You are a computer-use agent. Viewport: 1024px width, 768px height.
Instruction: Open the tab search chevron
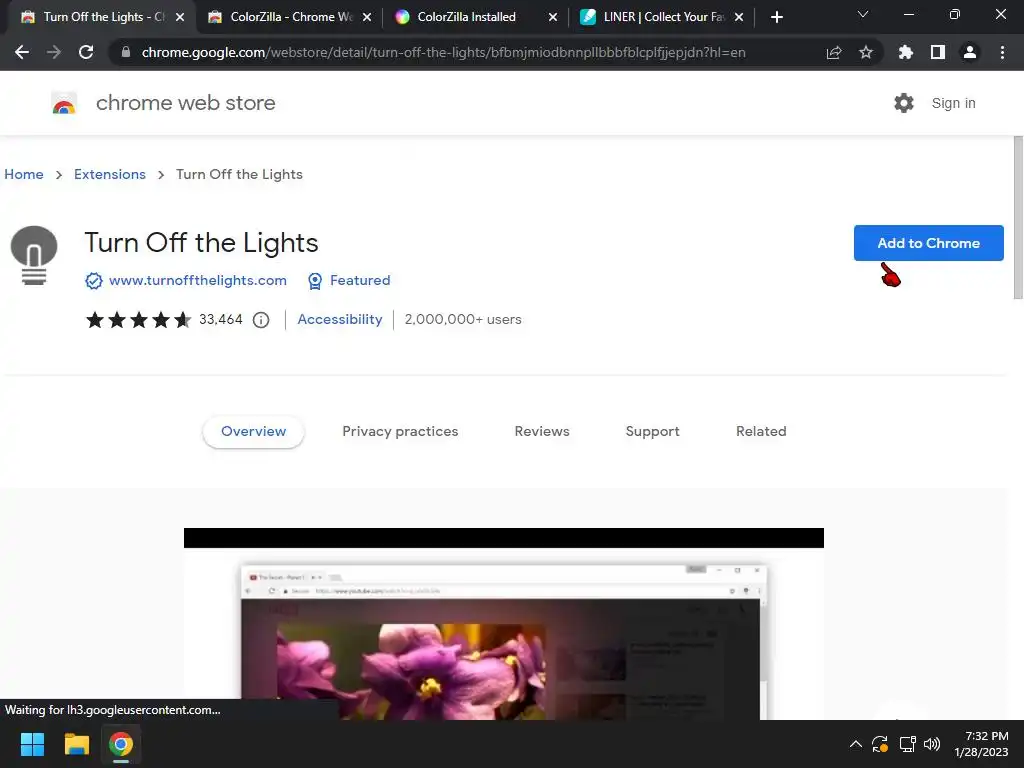pos(863,14)
